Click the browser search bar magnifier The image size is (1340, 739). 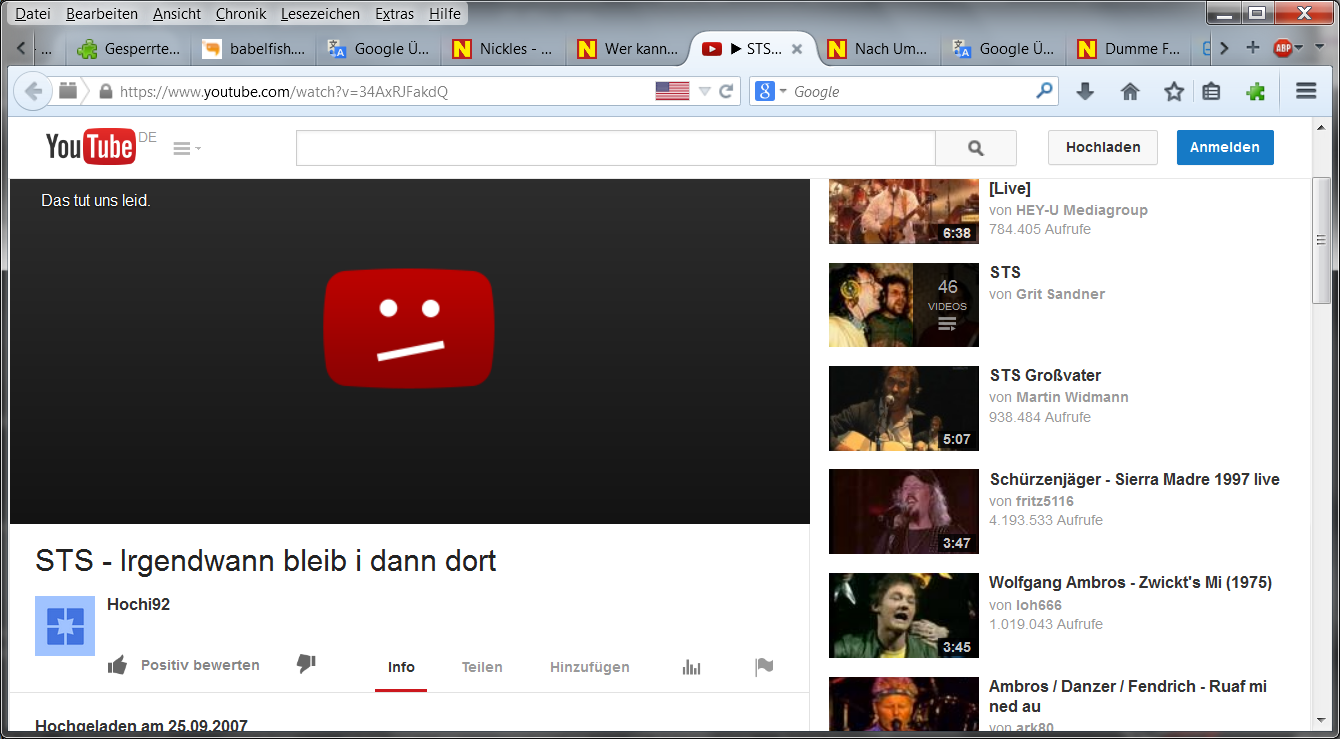(x=1044, y=91)
